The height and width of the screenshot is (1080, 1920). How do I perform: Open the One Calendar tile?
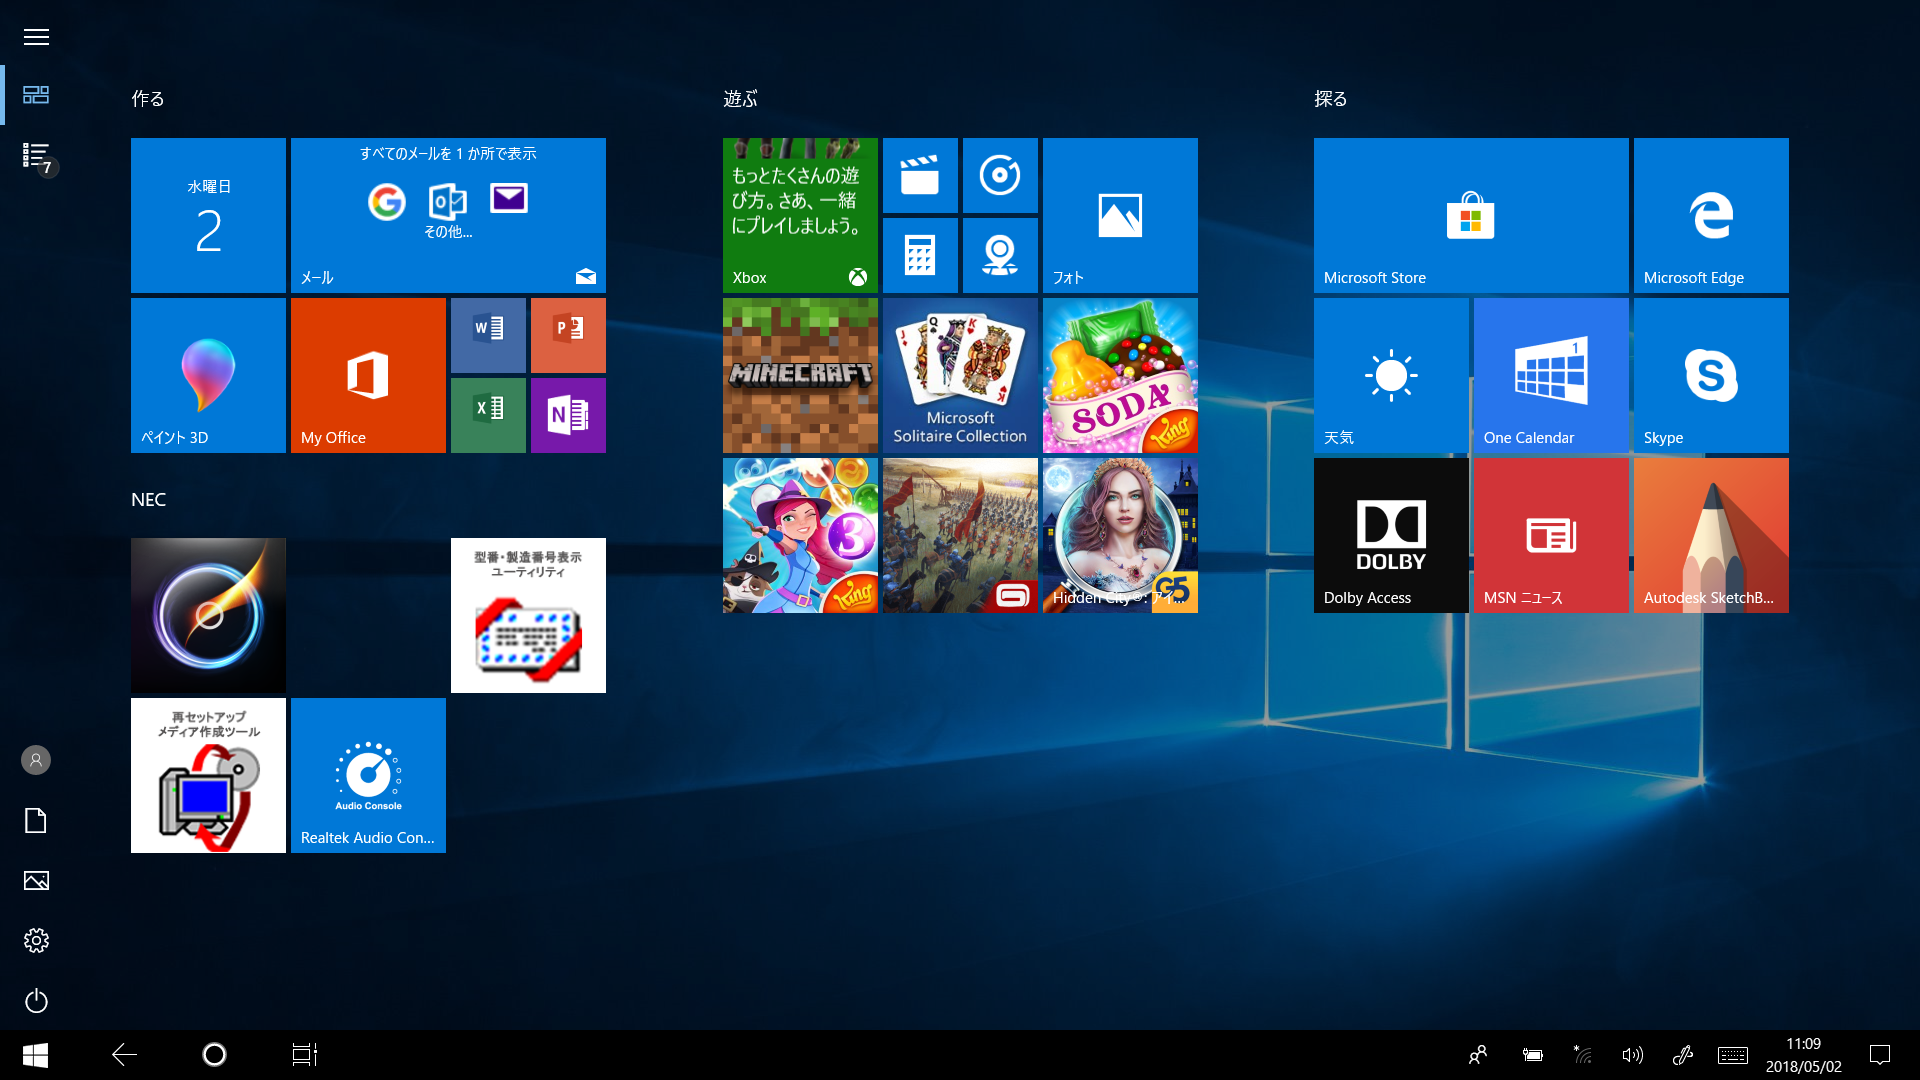click(x=1551, y=375)
